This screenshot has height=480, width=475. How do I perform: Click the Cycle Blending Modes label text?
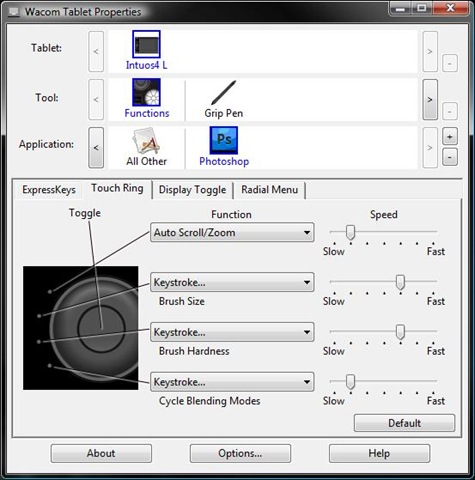[x=209, y=401]
